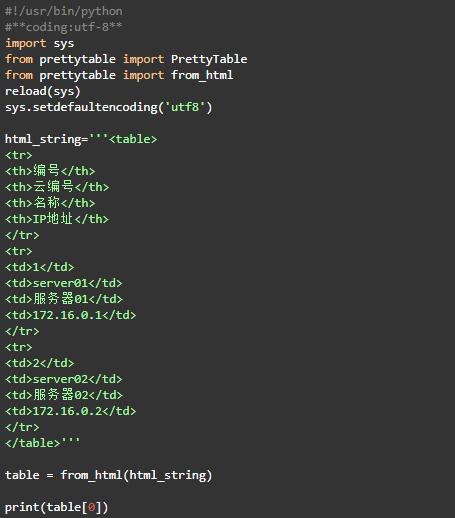Image resolution: width=455 pixels, height=518 pixels.
Task: Click the 编号 table header line
Action: [50, 171]
